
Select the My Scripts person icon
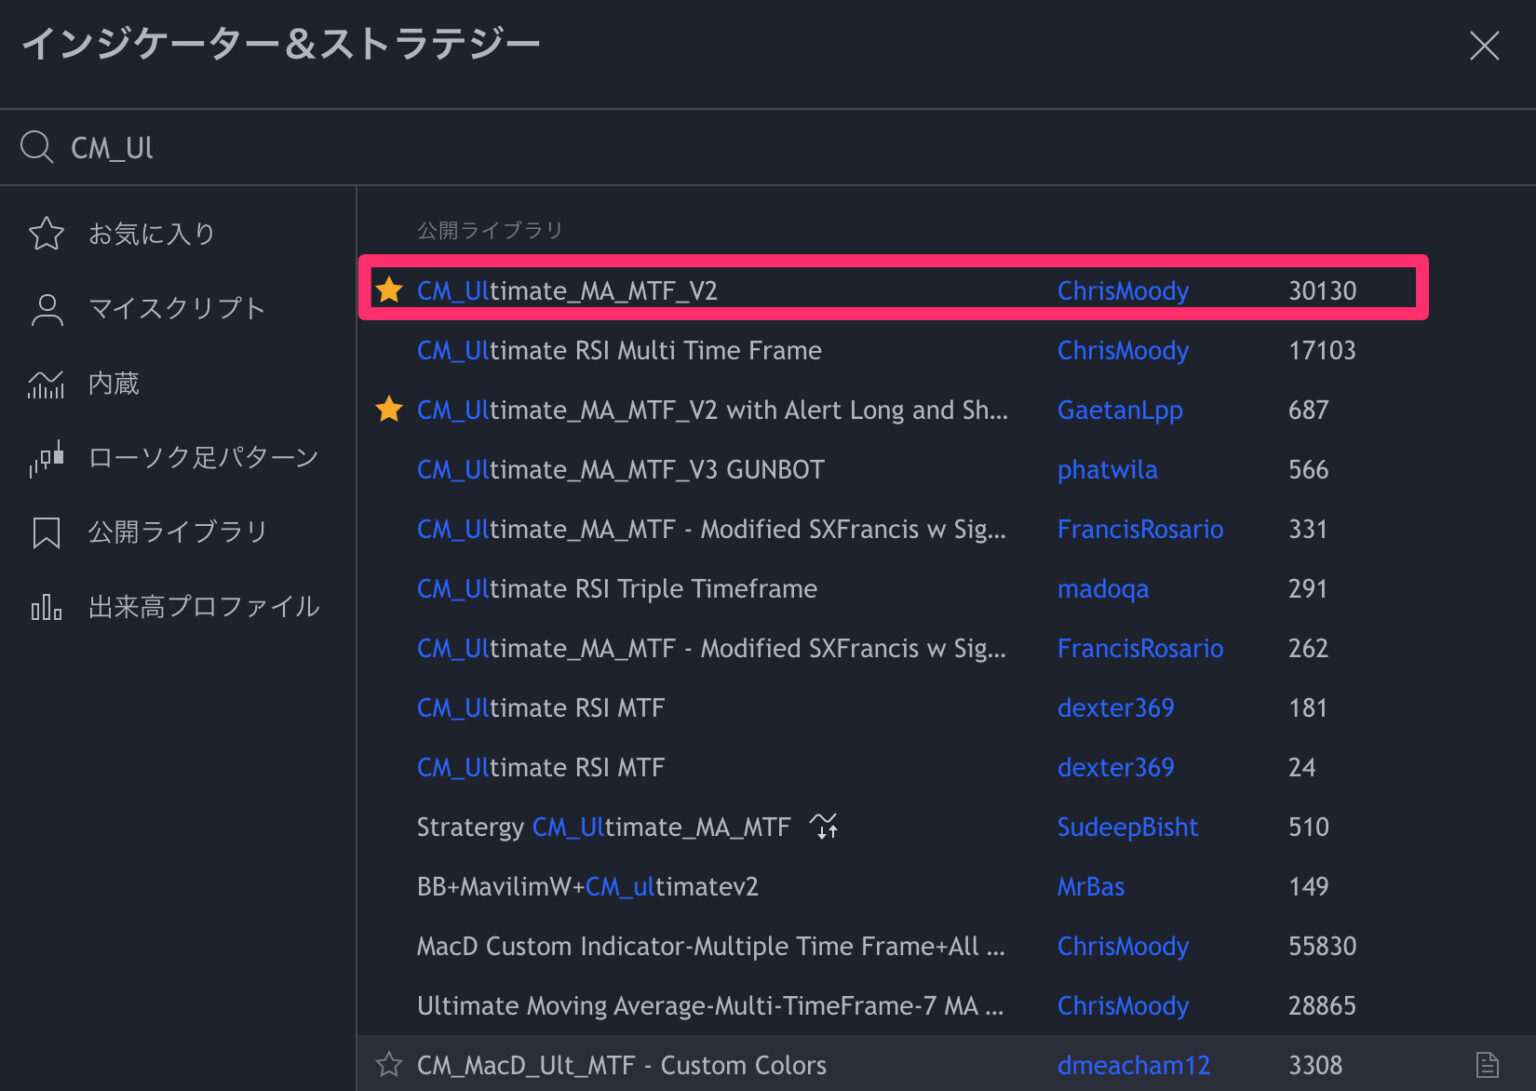46,308
